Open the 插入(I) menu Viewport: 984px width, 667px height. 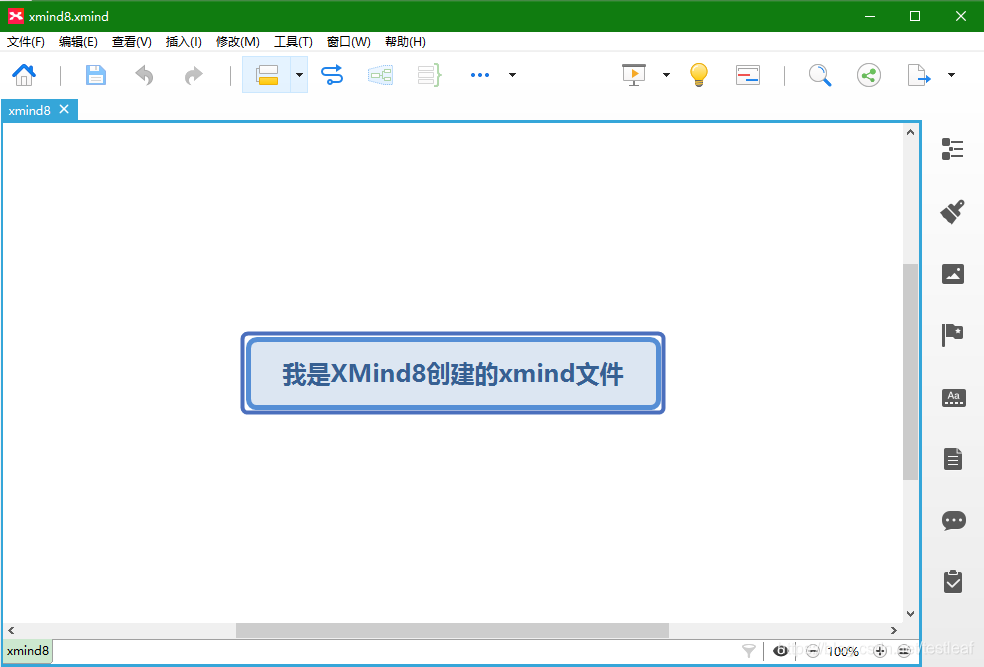coord(184,41)
